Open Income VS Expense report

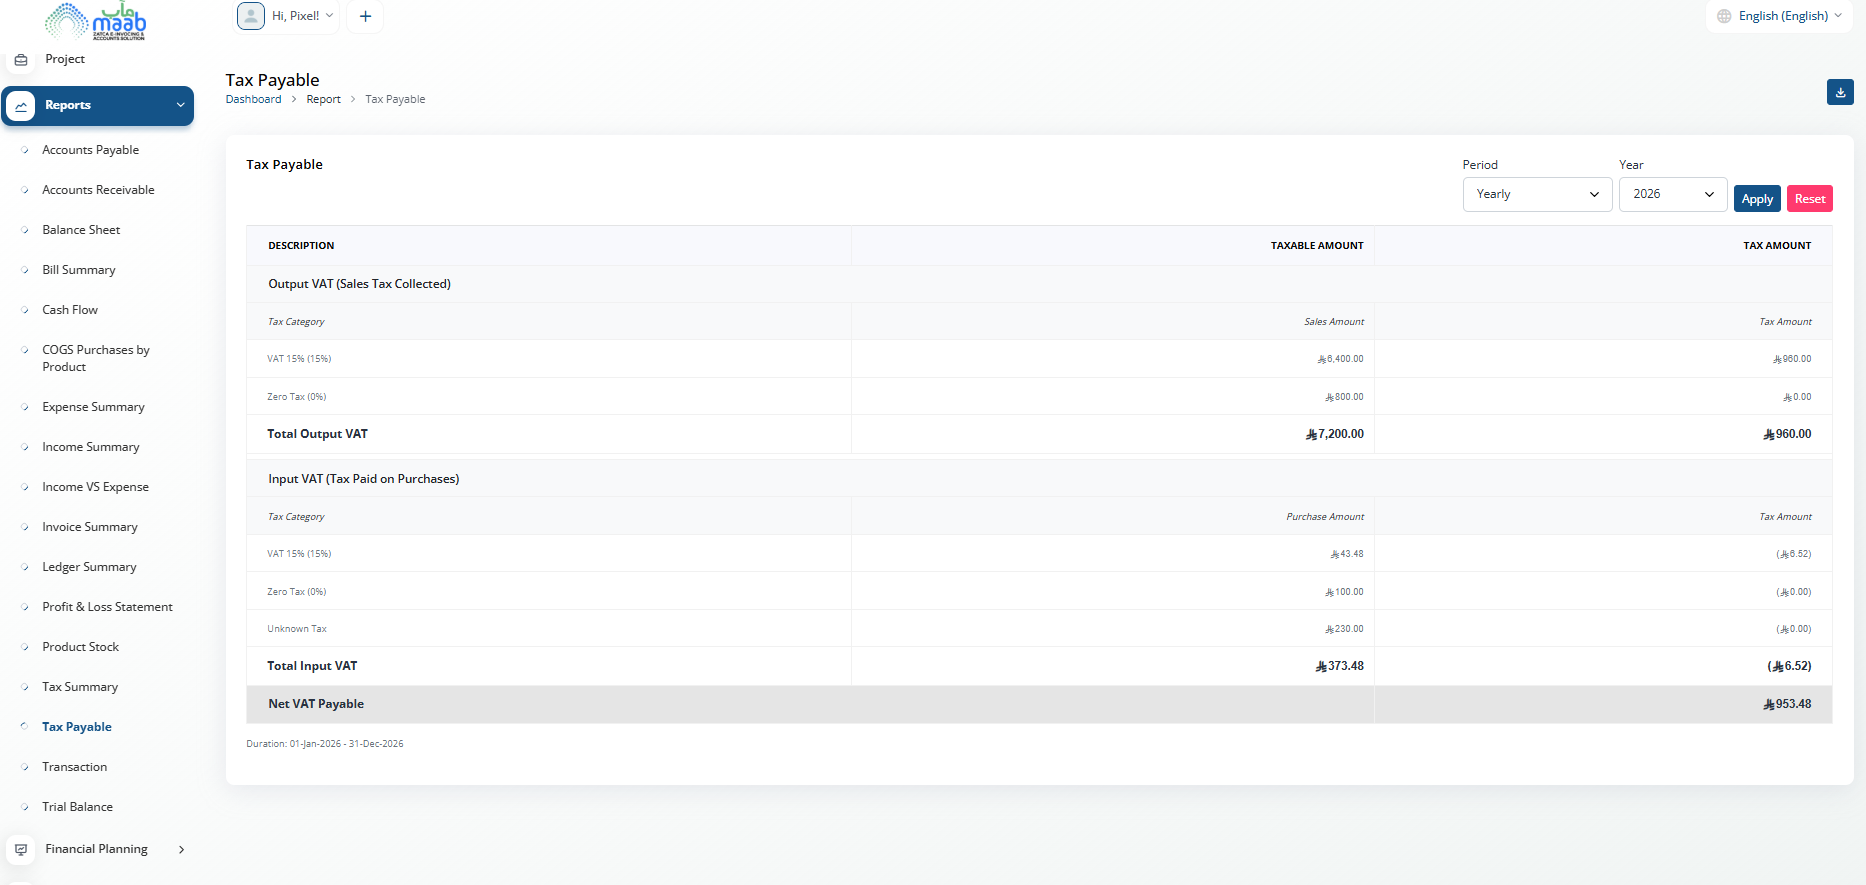[95, 487]
